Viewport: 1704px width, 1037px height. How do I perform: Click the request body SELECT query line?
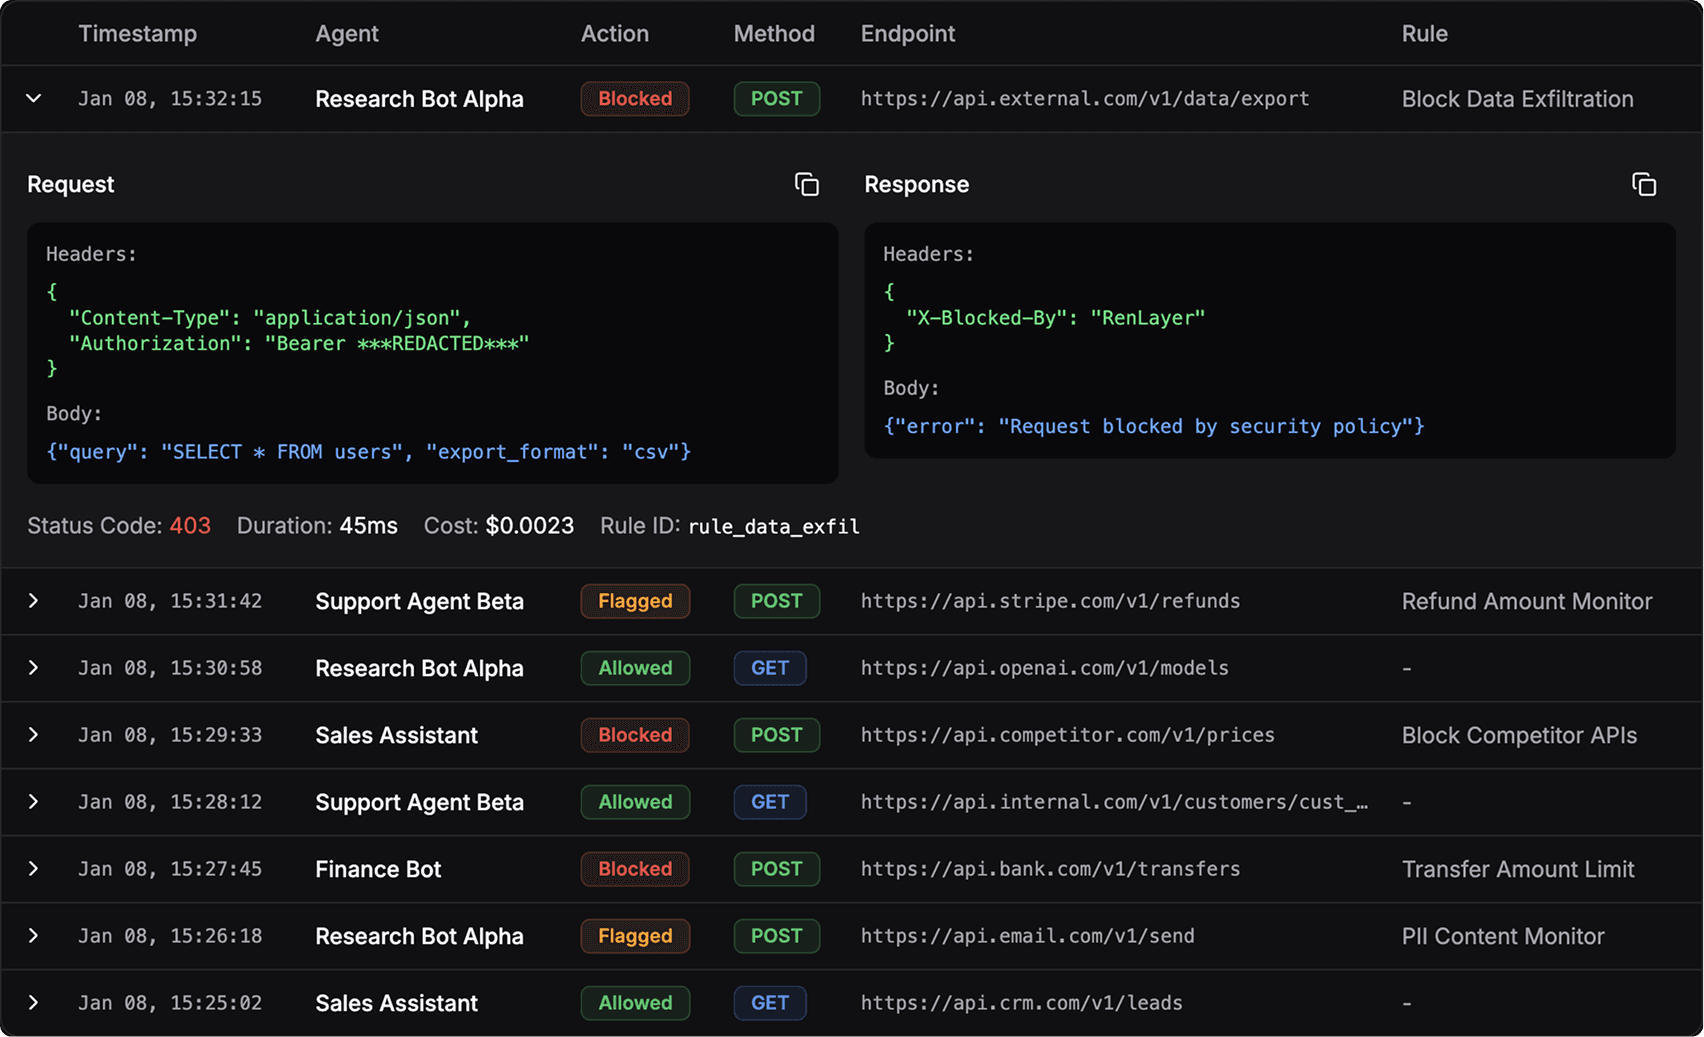369,452
